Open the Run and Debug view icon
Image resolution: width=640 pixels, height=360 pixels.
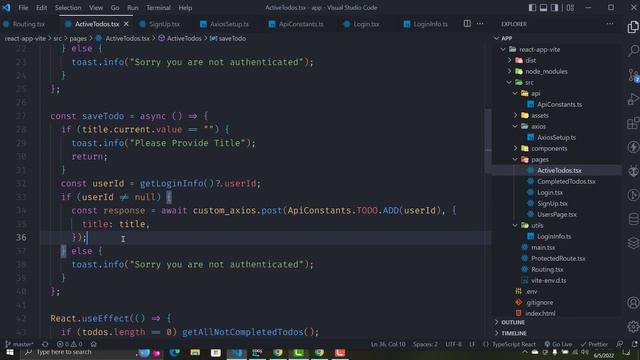633,99
